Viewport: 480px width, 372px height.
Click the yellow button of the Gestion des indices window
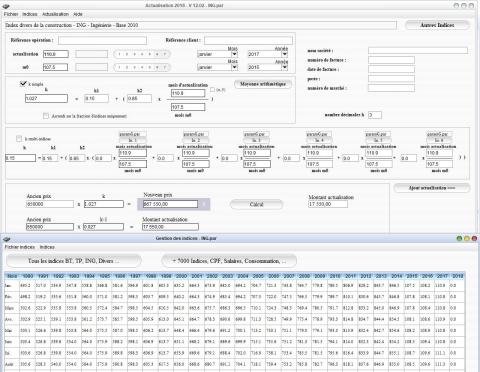point(467,238)
